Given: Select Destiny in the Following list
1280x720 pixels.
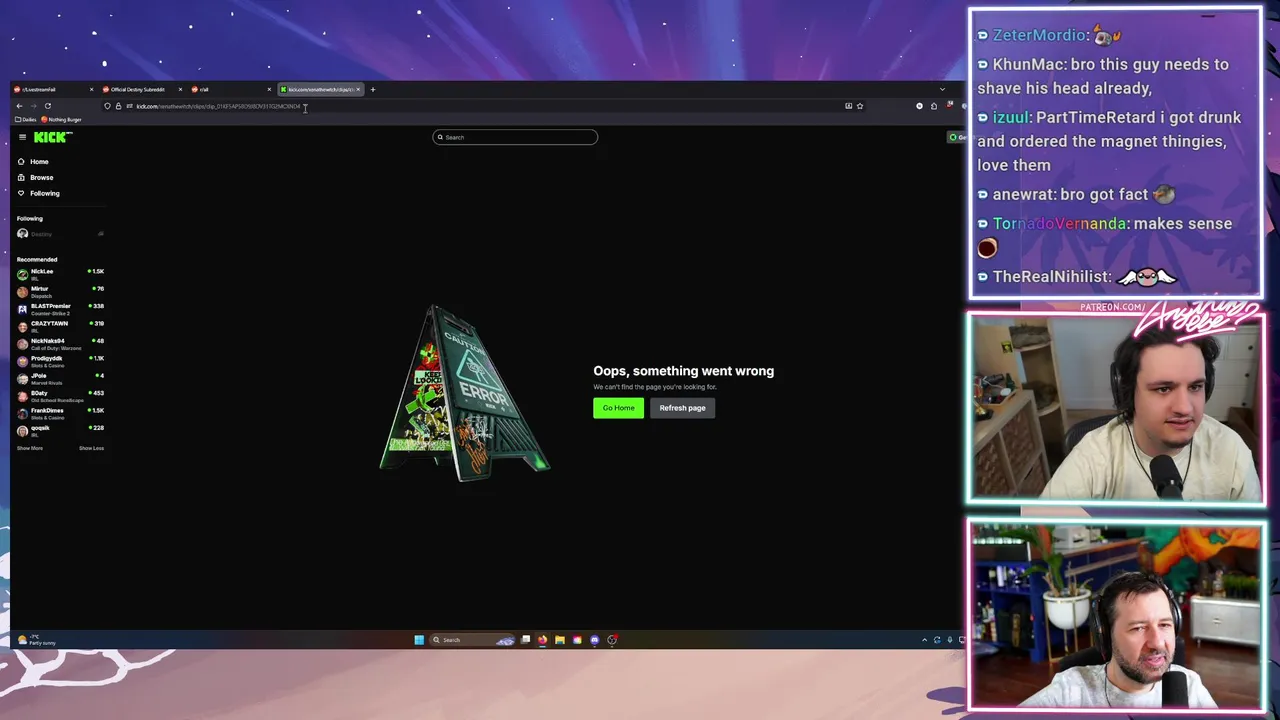Looking at the screenshot, I should [60, 234].
